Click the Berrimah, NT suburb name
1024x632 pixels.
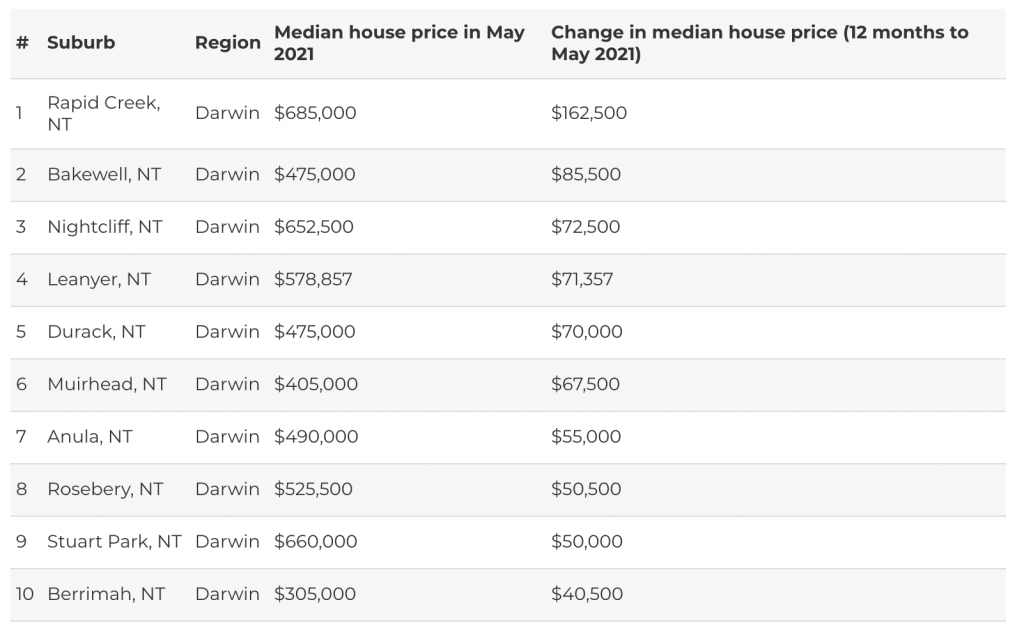point(106,593)
